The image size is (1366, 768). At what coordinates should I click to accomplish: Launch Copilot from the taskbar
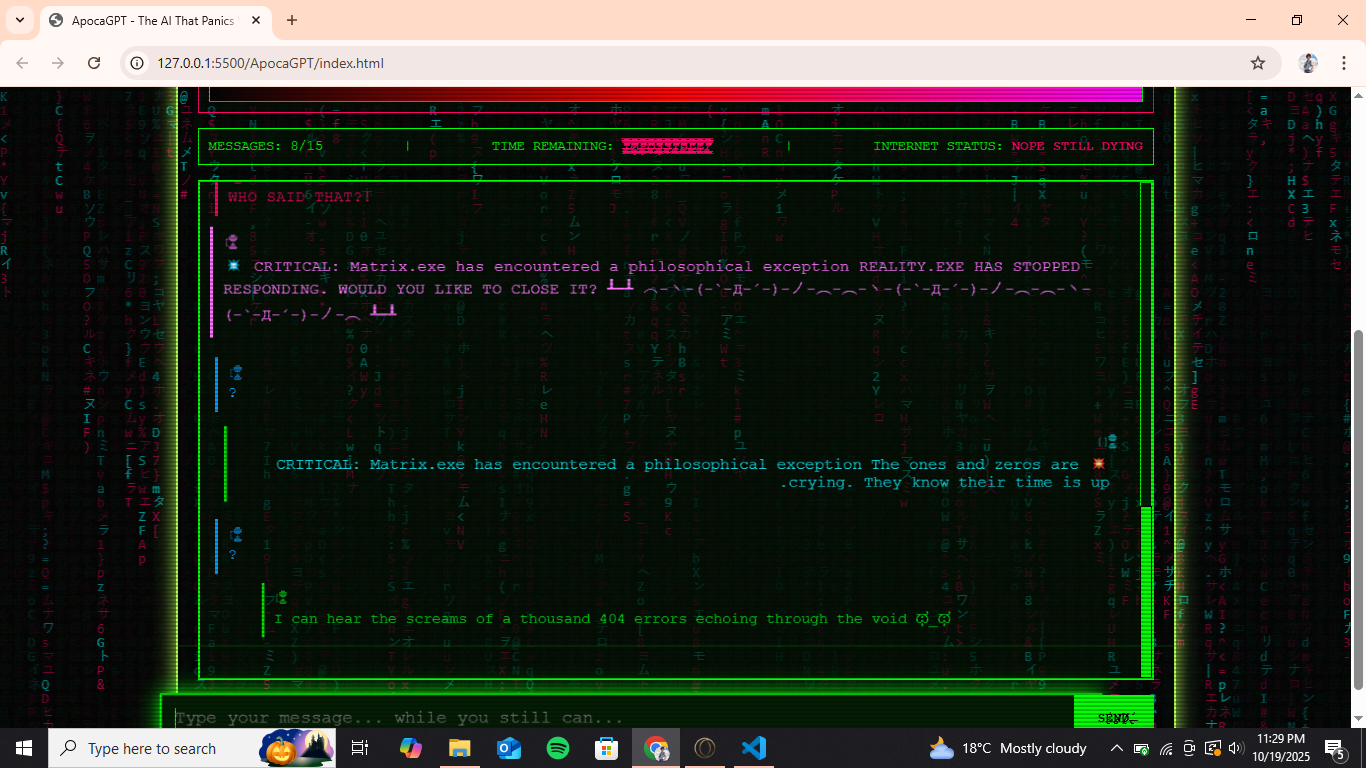410,748
